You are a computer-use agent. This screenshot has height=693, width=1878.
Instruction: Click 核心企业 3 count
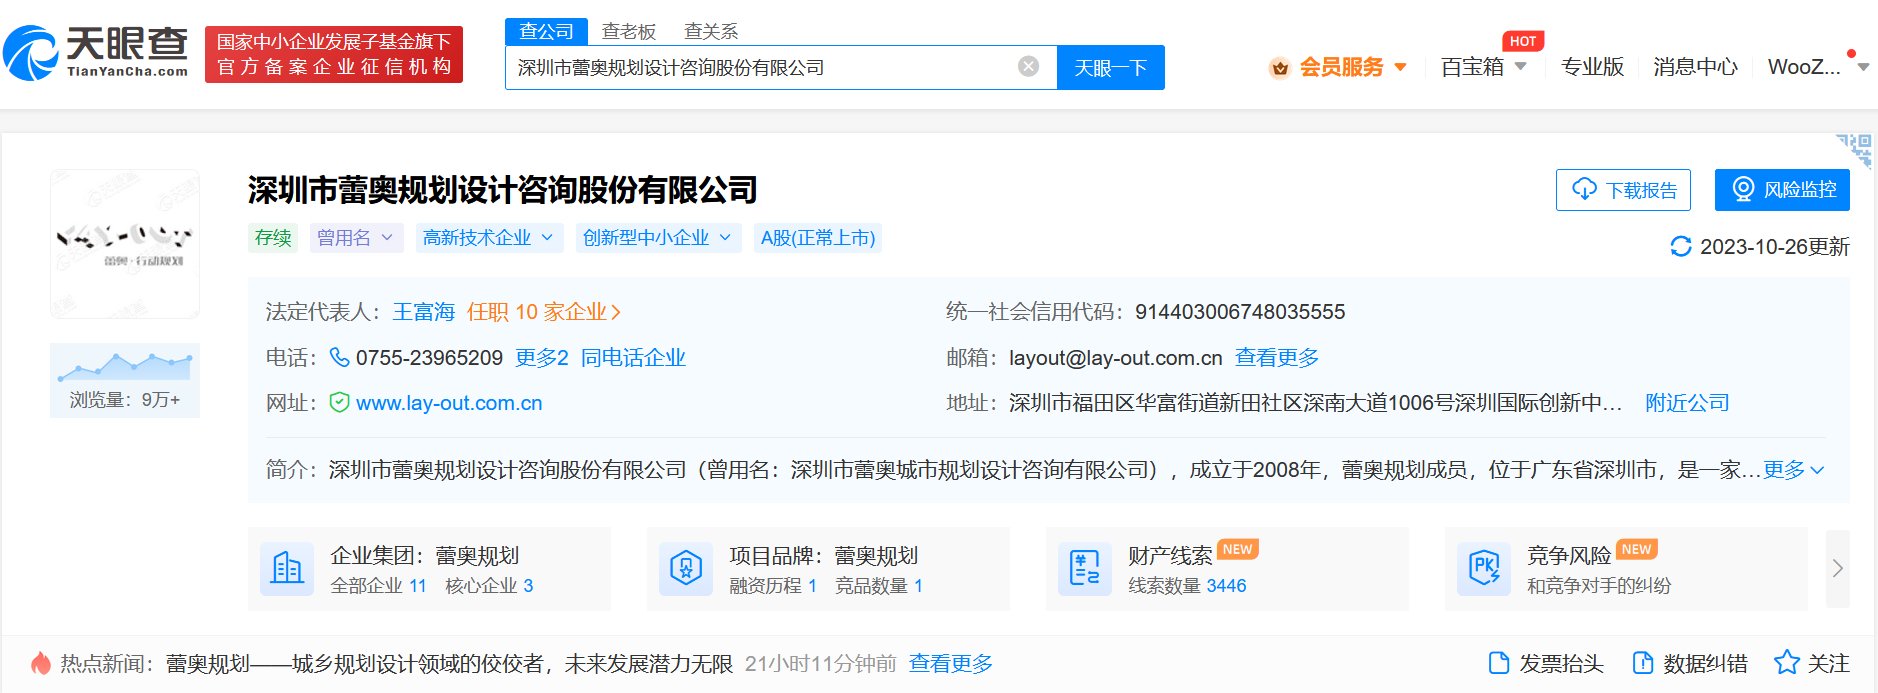point(489,586)
